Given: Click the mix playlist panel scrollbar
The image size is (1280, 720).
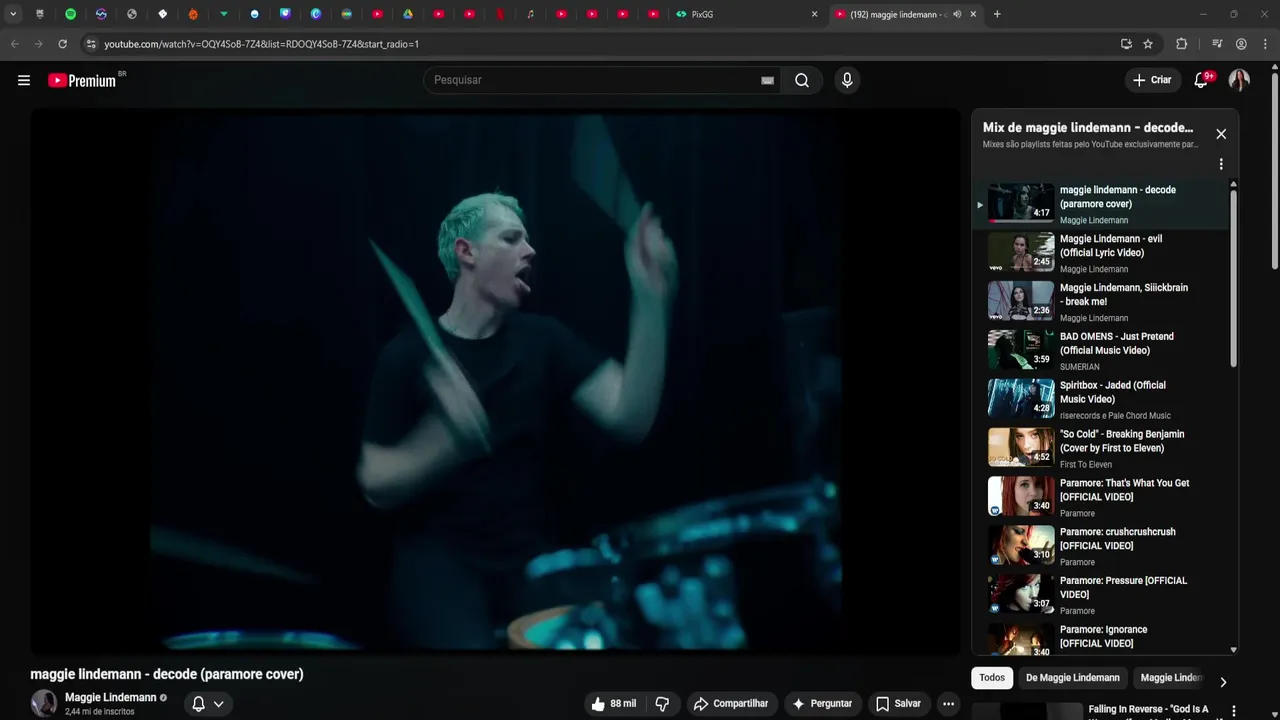Looking at the screenshot, I should (1233, 277).
